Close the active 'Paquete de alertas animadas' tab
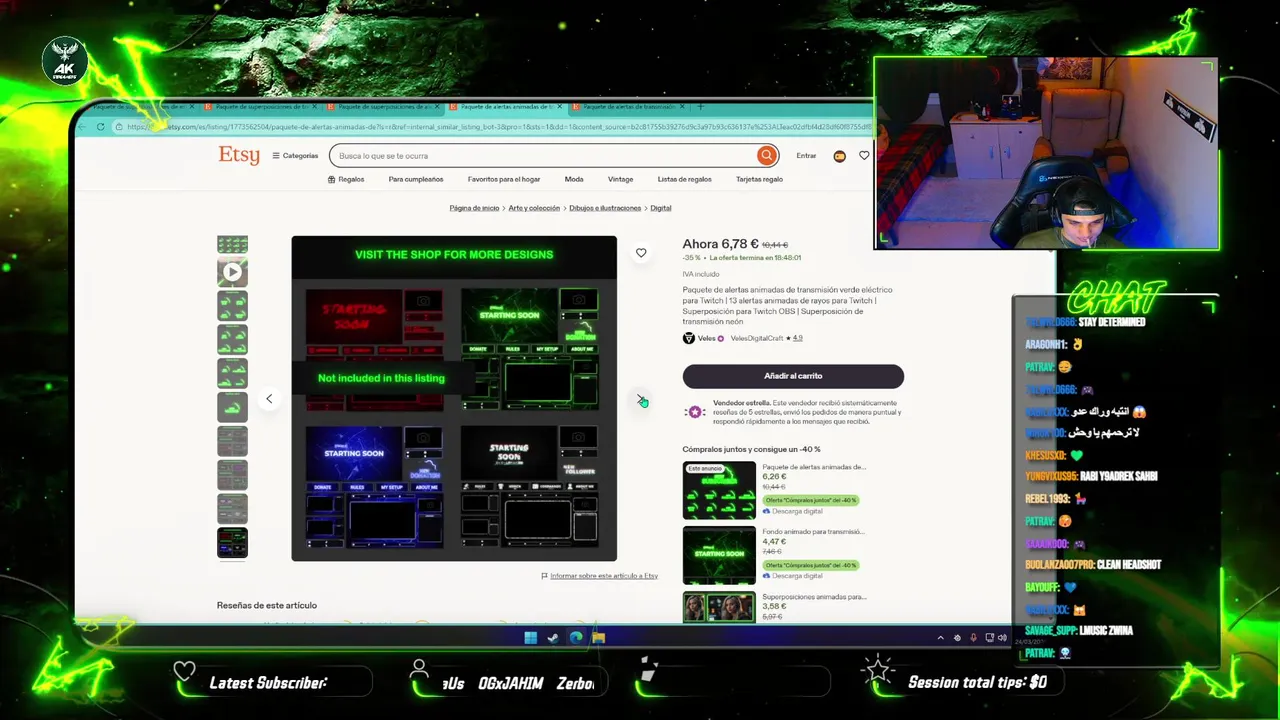The width and height of the screenshot is (1280, 720). tap(560, 106)
